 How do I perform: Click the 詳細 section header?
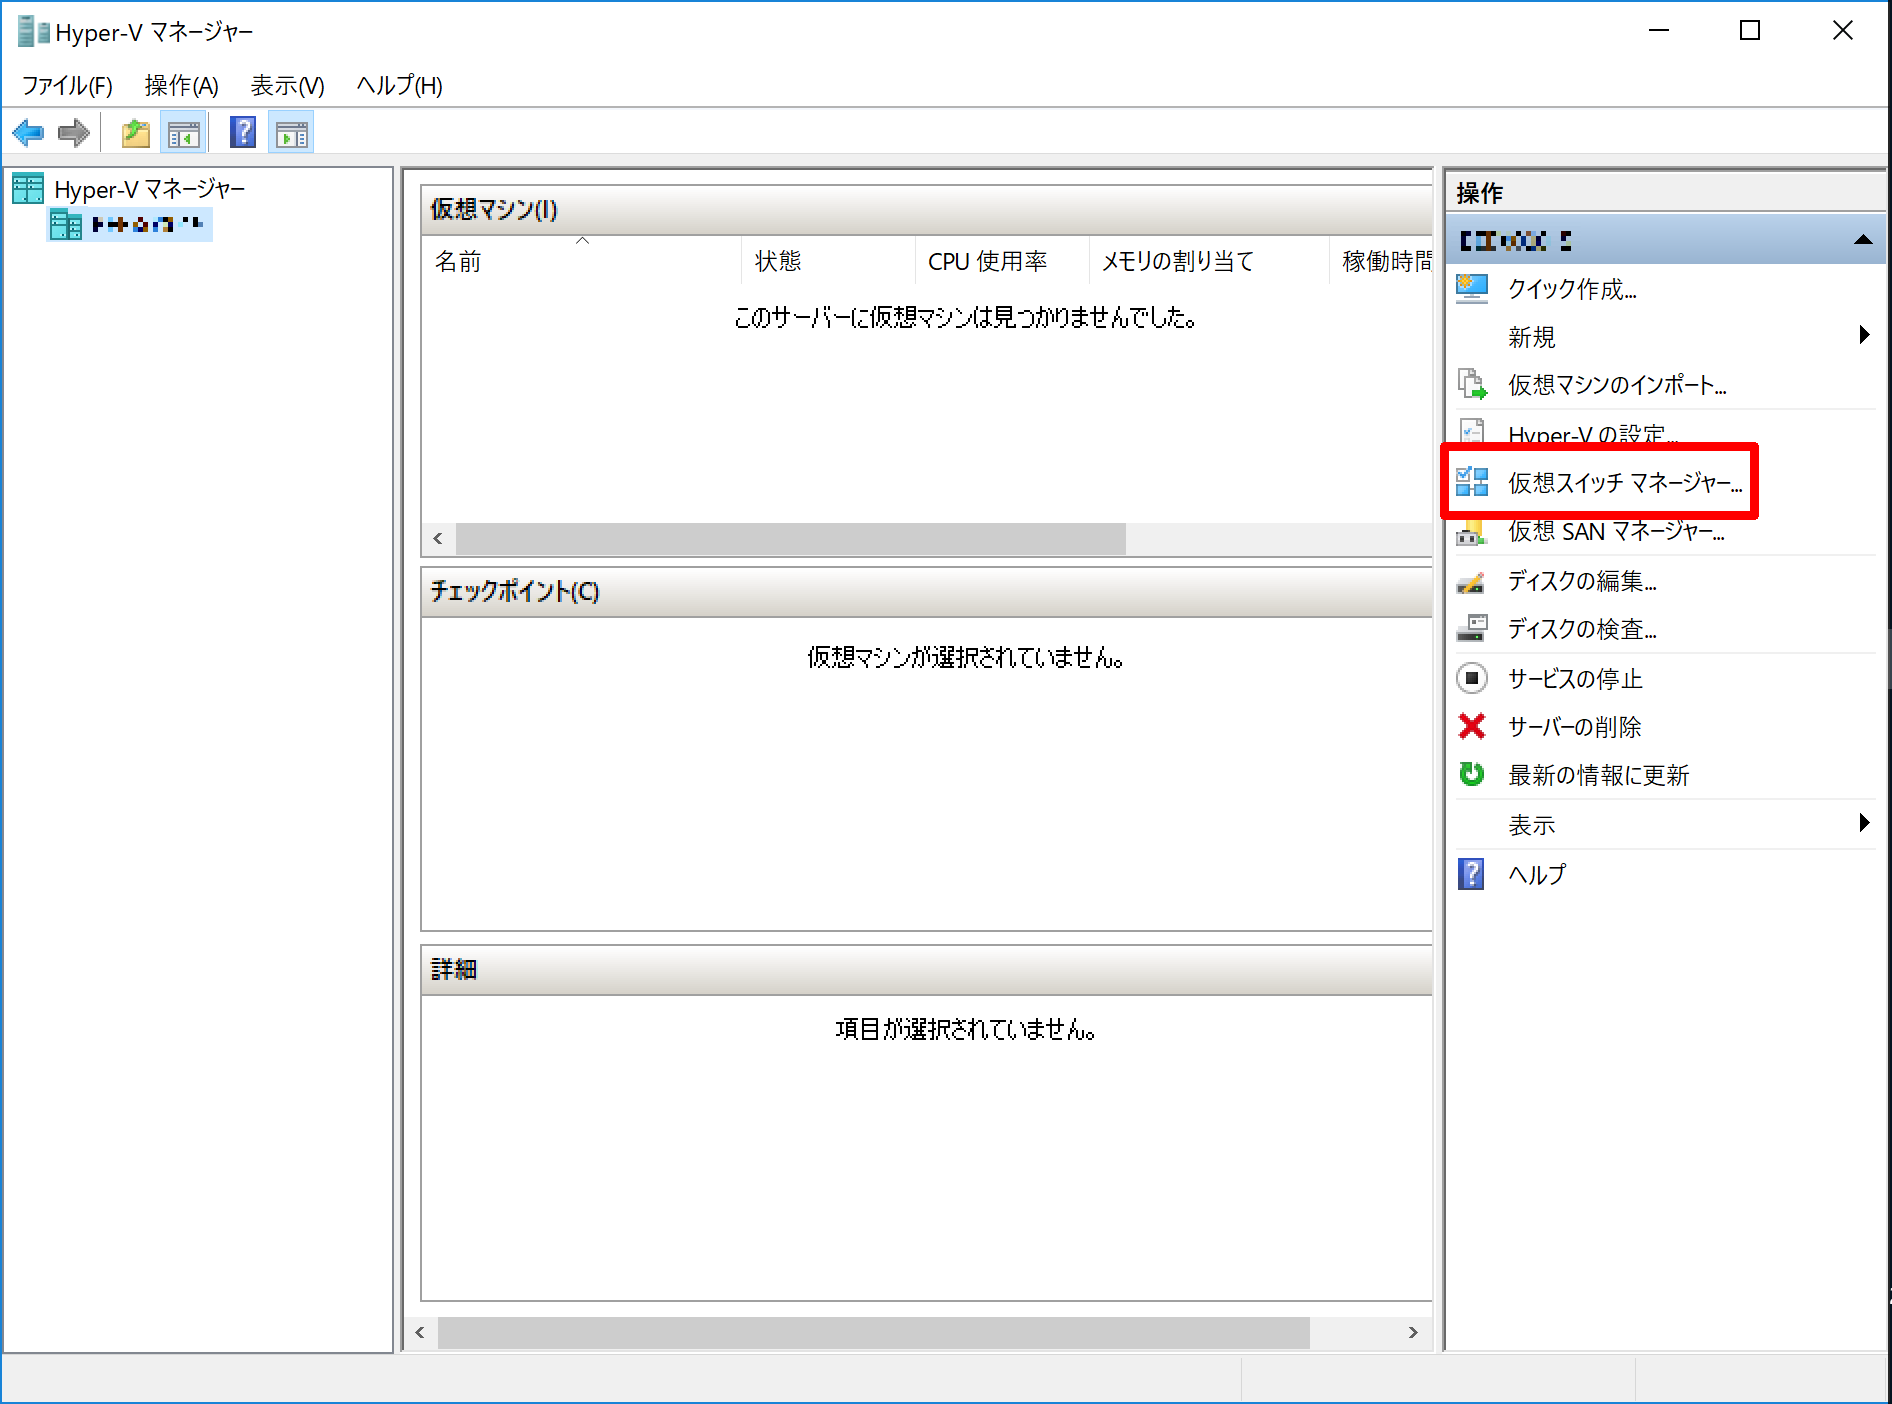[x=927, y=970]
